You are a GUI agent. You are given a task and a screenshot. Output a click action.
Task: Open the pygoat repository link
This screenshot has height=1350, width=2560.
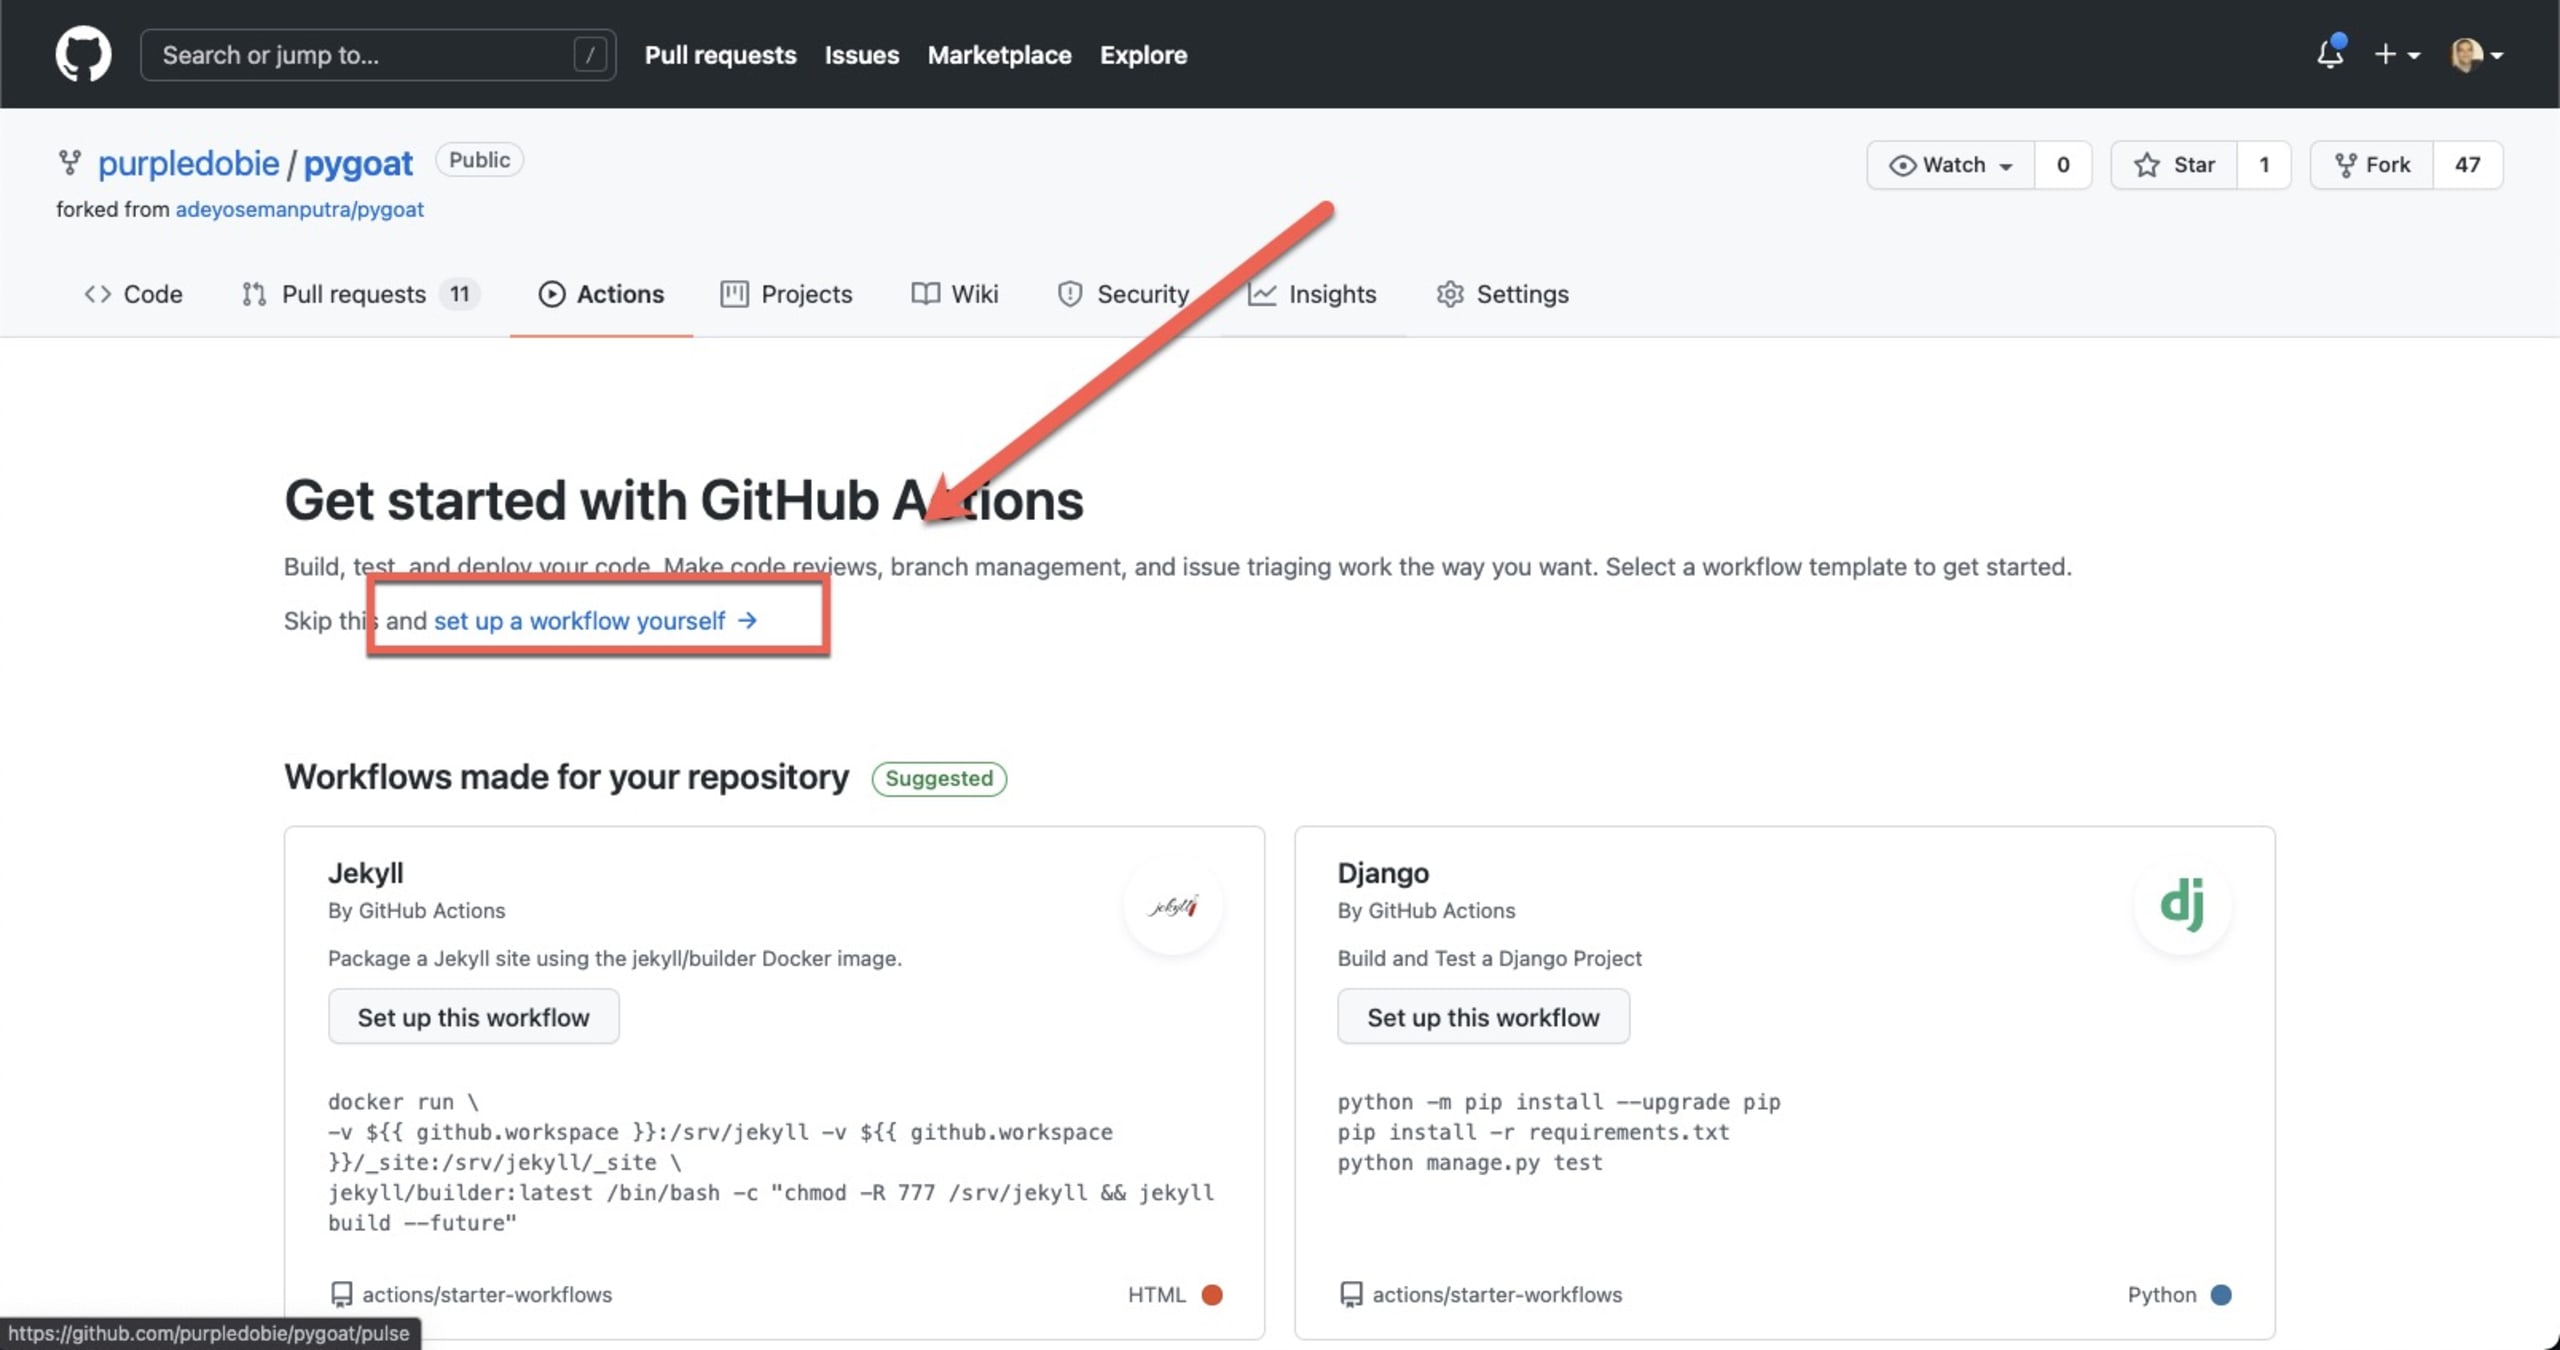(x=358, y=163)
